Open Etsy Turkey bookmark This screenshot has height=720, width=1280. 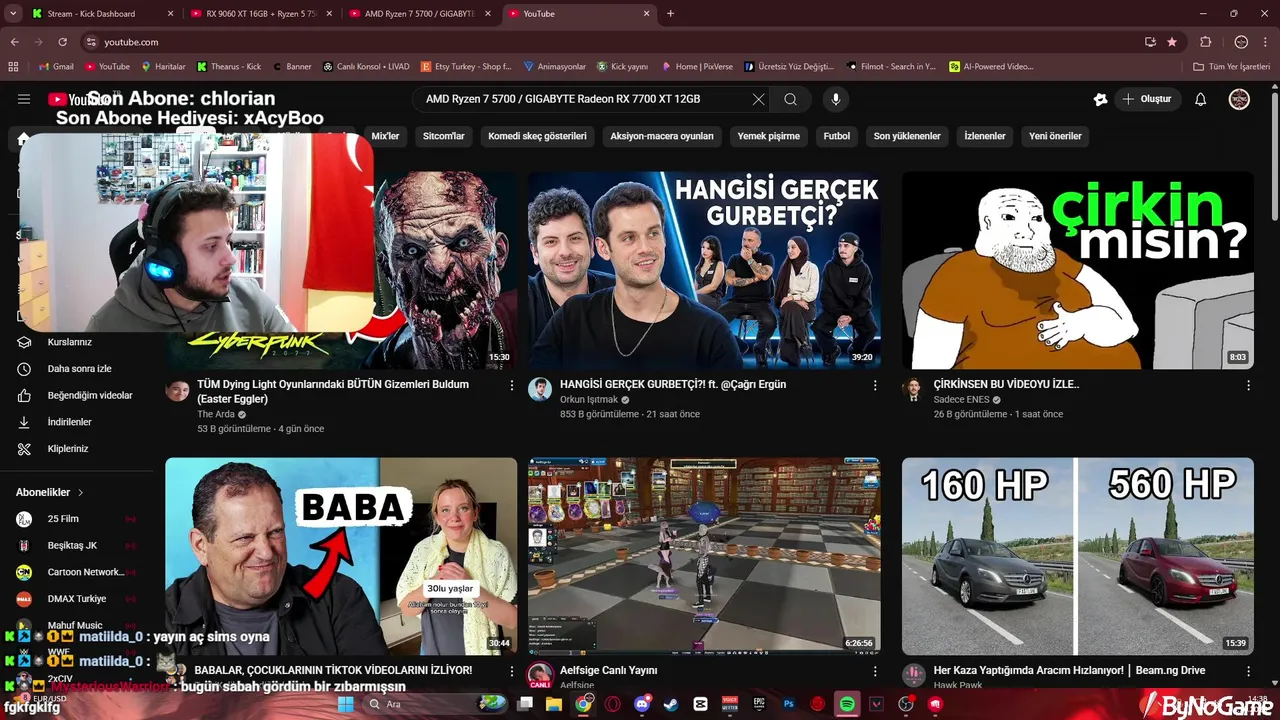coord(467,67)
